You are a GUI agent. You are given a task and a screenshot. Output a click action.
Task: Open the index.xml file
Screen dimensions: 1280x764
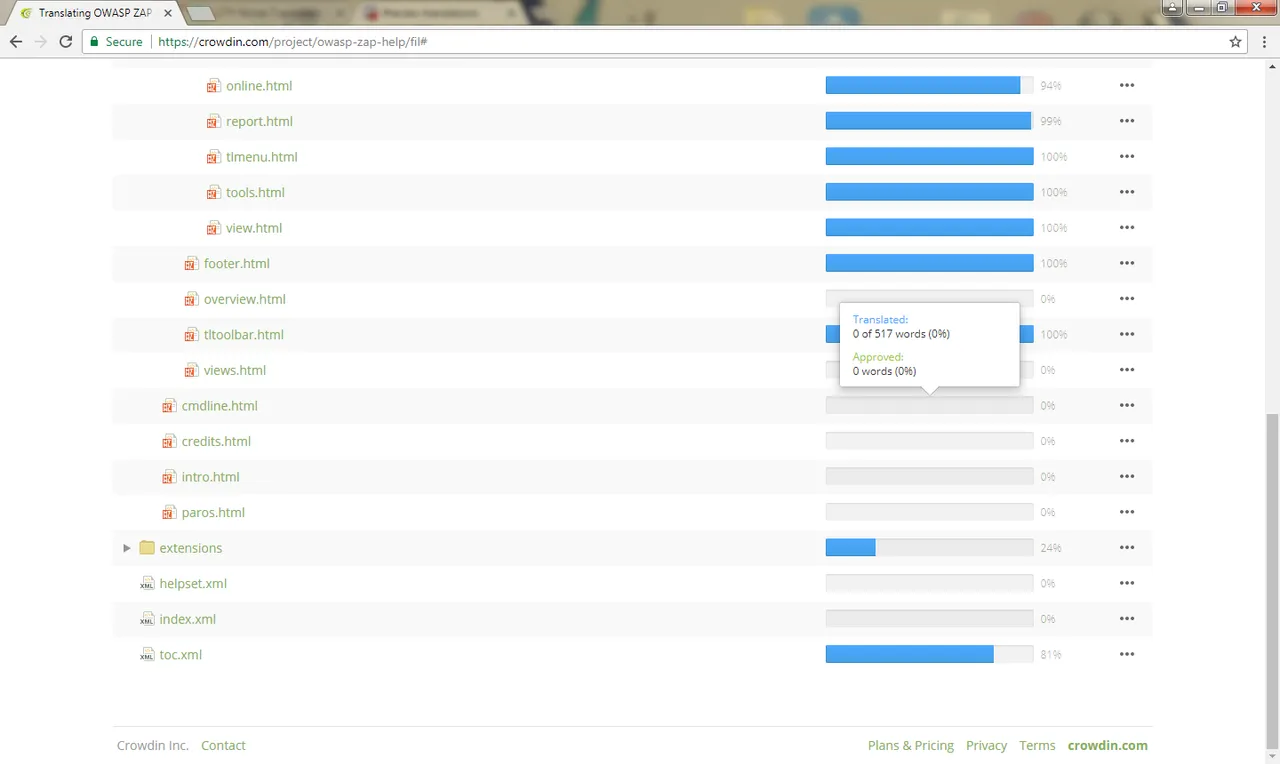pyautogui.click(x=188, y=619)
